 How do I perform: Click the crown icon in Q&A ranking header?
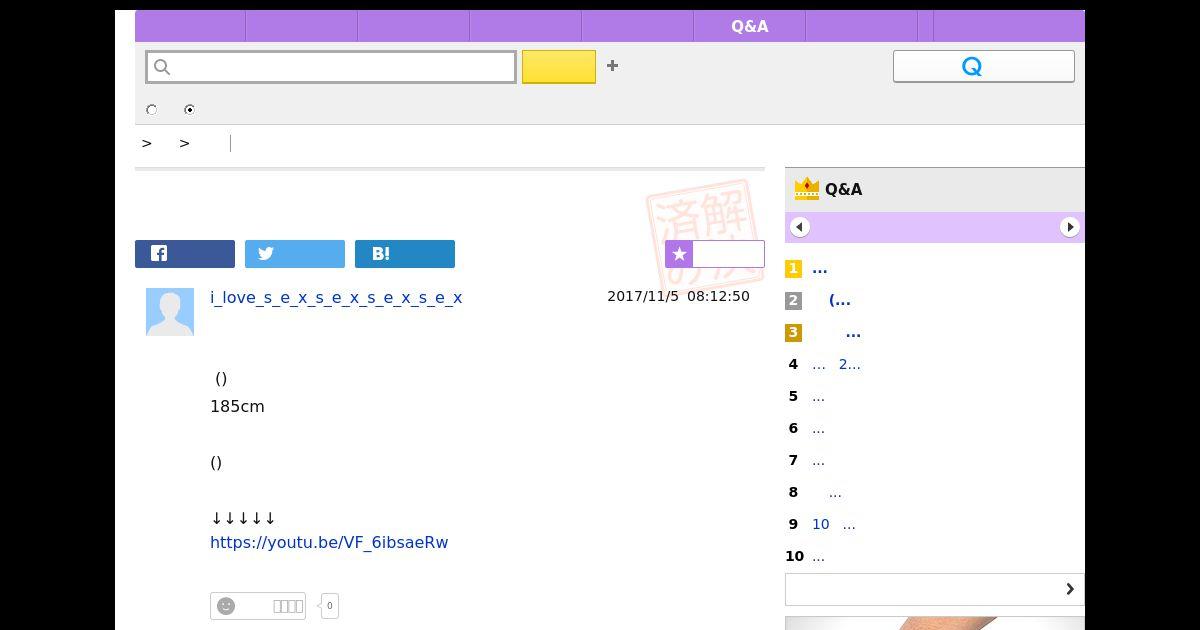[807, 188]
